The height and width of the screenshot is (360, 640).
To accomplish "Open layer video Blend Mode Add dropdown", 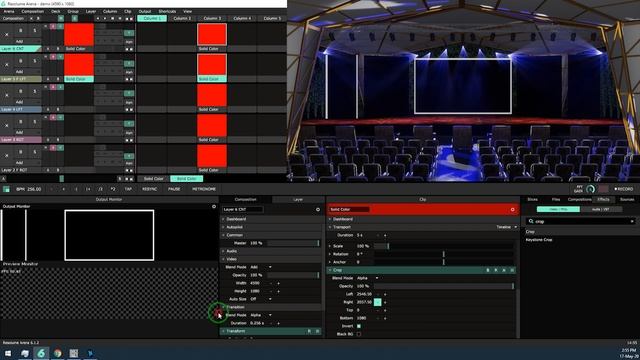I will (260, 267).
